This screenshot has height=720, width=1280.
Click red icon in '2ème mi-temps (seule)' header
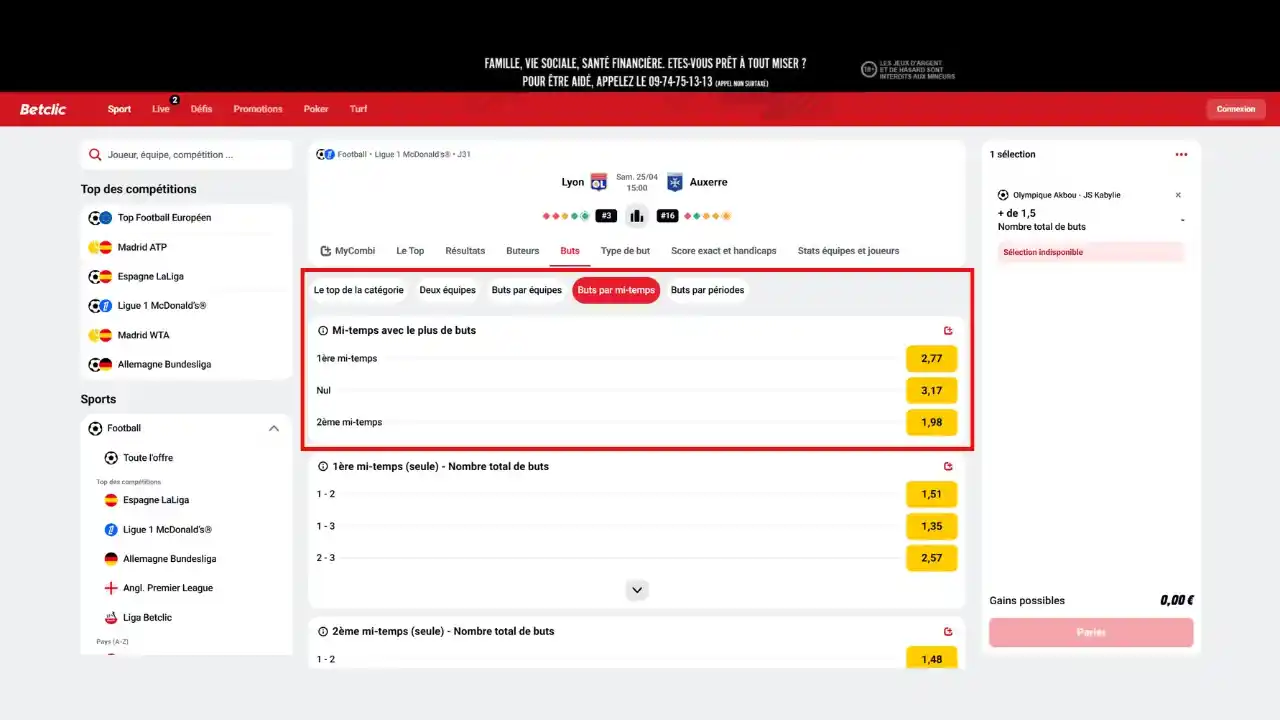[x=948, y=632]
